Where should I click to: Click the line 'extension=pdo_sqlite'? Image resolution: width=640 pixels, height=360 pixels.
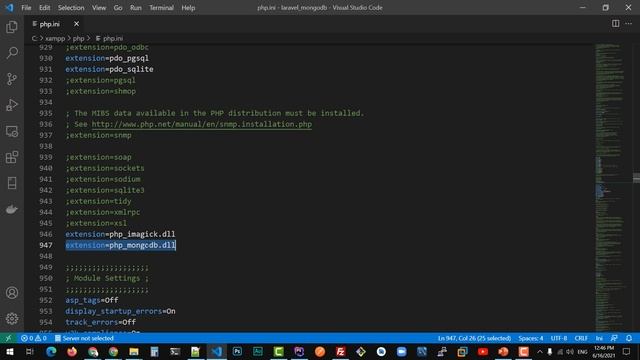click(x=109, y=69)
